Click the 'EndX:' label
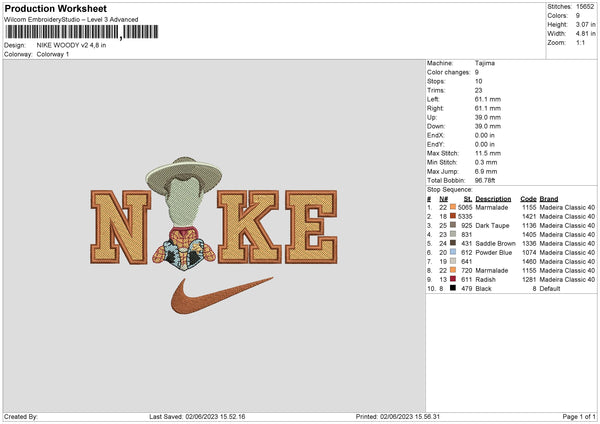The image size is (600, 424). click(x=435, y=135)
